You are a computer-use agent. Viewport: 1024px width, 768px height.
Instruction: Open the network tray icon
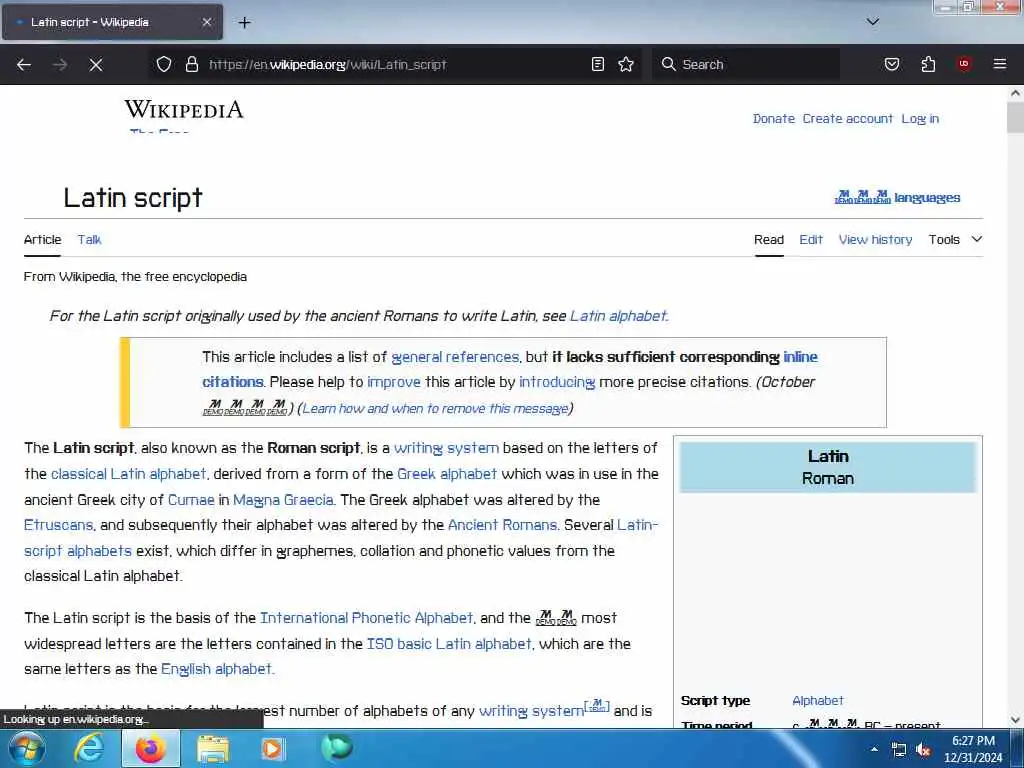[899, 750]
